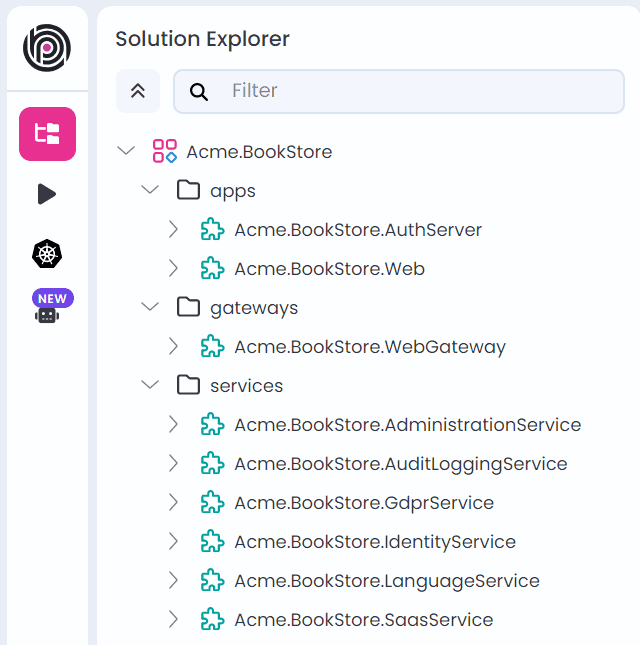Collapse the apps folder chevron
The height and width of the screenshot is (645, 640).
pyautogui.click(x=150, y=190)
